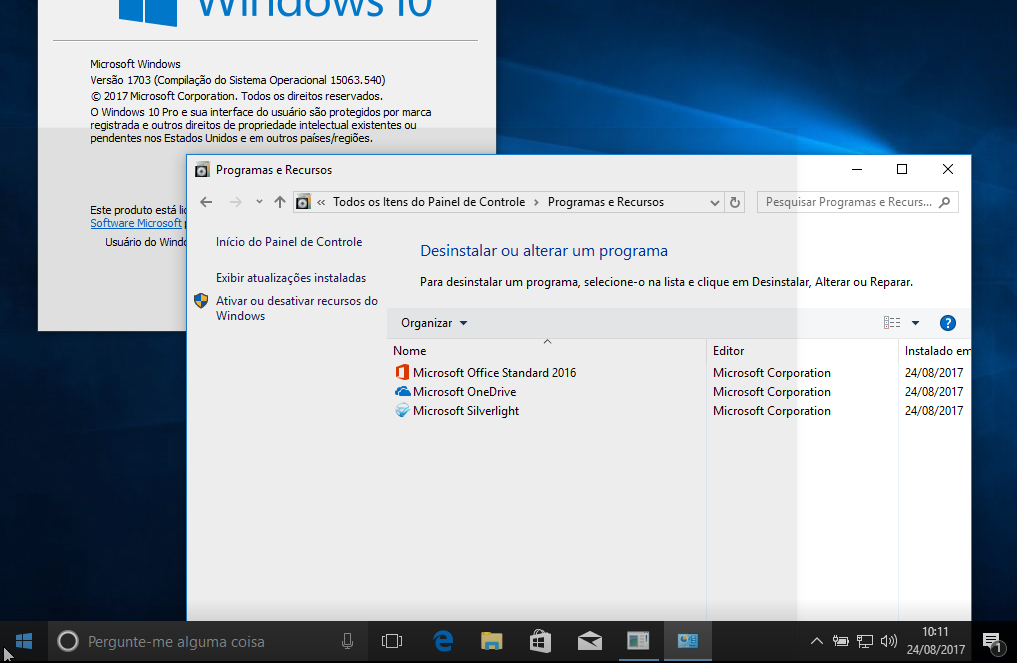
Task: Click the double chevron breadcrumb overflow
Action: [321, 202]
